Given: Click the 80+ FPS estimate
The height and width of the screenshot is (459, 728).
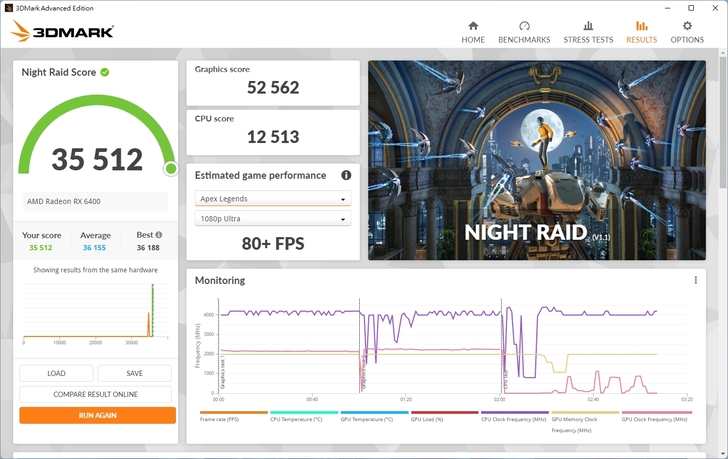Looking at the screenshot, I should 273,243.
